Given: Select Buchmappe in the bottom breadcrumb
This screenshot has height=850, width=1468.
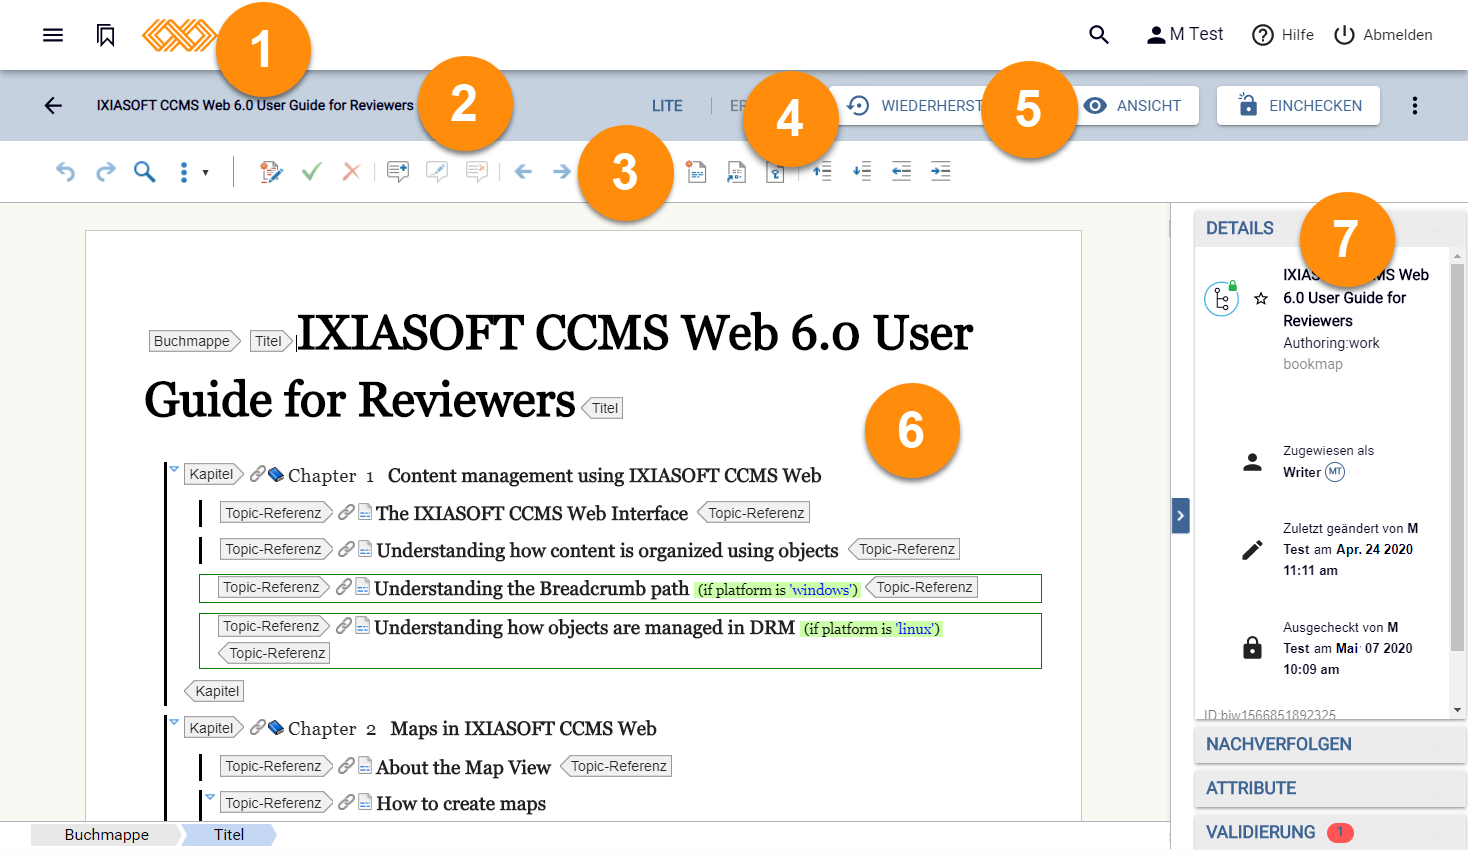Looking at the screenshot, I should click(x=106, y=835).
